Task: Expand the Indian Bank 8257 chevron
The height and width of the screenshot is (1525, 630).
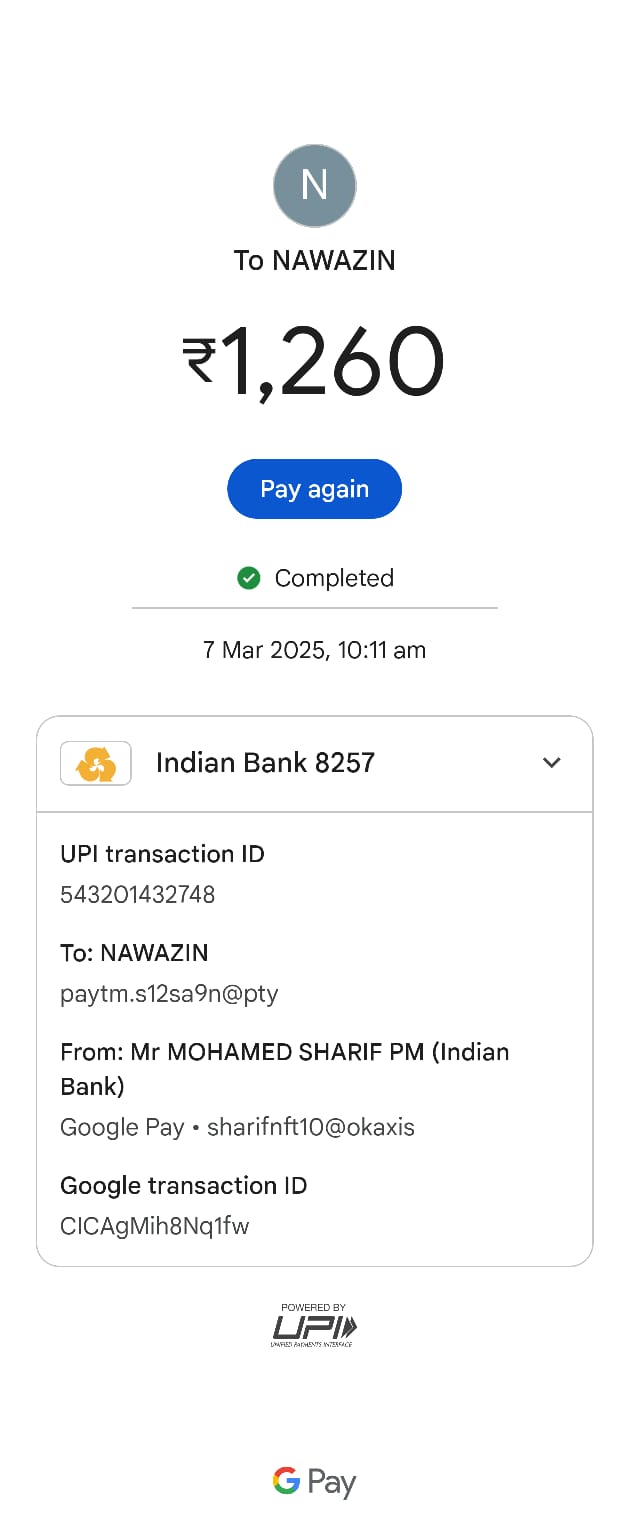Action: 551,763
